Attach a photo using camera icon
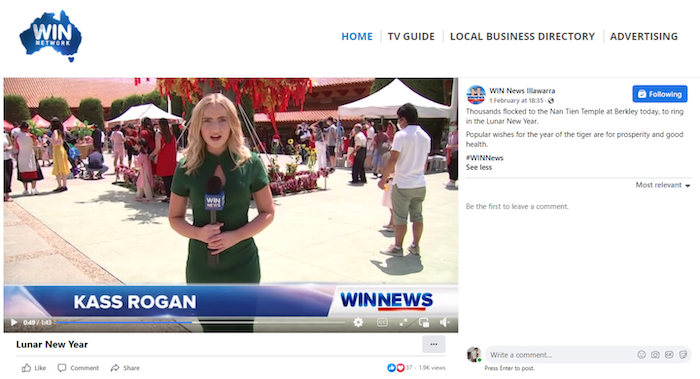The width and height of the screenshot is (700, 379). click(x=655, y=355)
